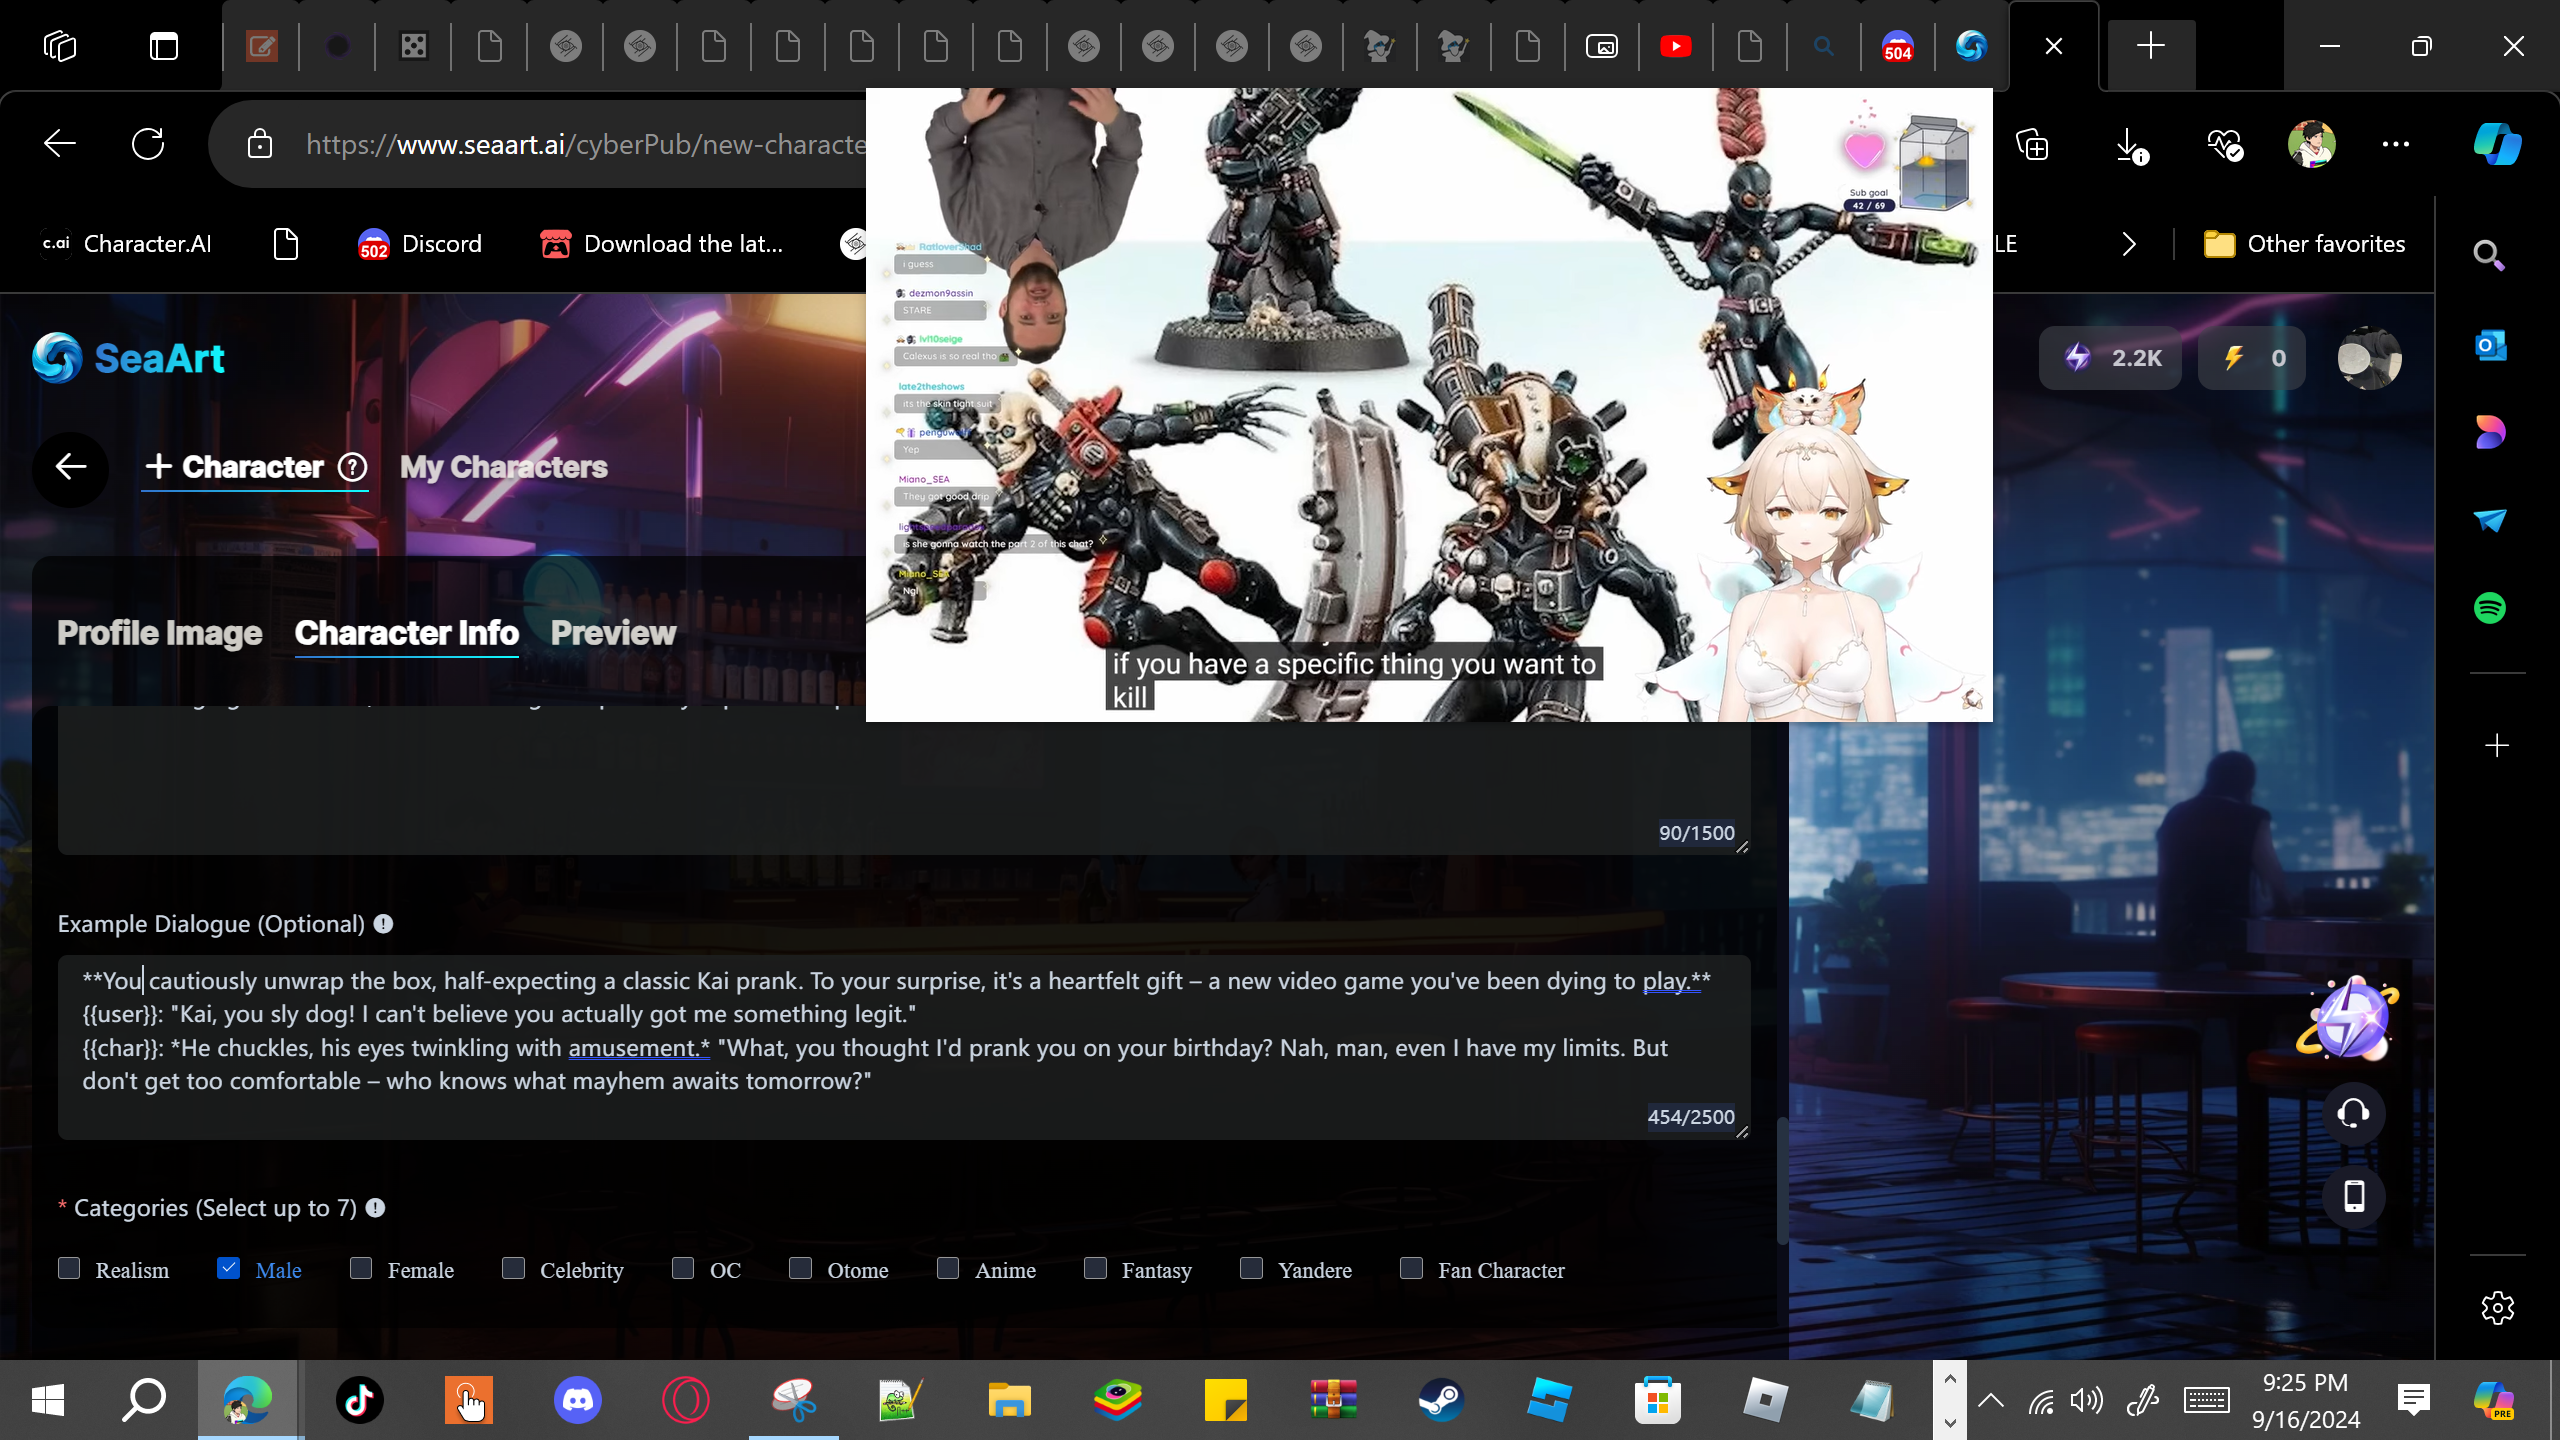Launch Steam from the taskbar
Viewport: 2560px width, 1440px height.
(x=1441, y=1400)
